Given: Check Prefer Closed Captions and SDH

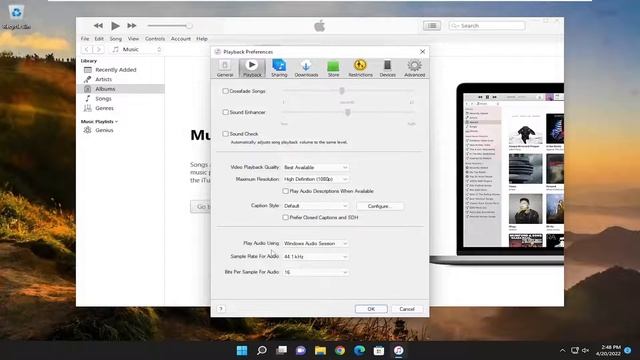Looking at the screenshot, I should pos(286,218).
